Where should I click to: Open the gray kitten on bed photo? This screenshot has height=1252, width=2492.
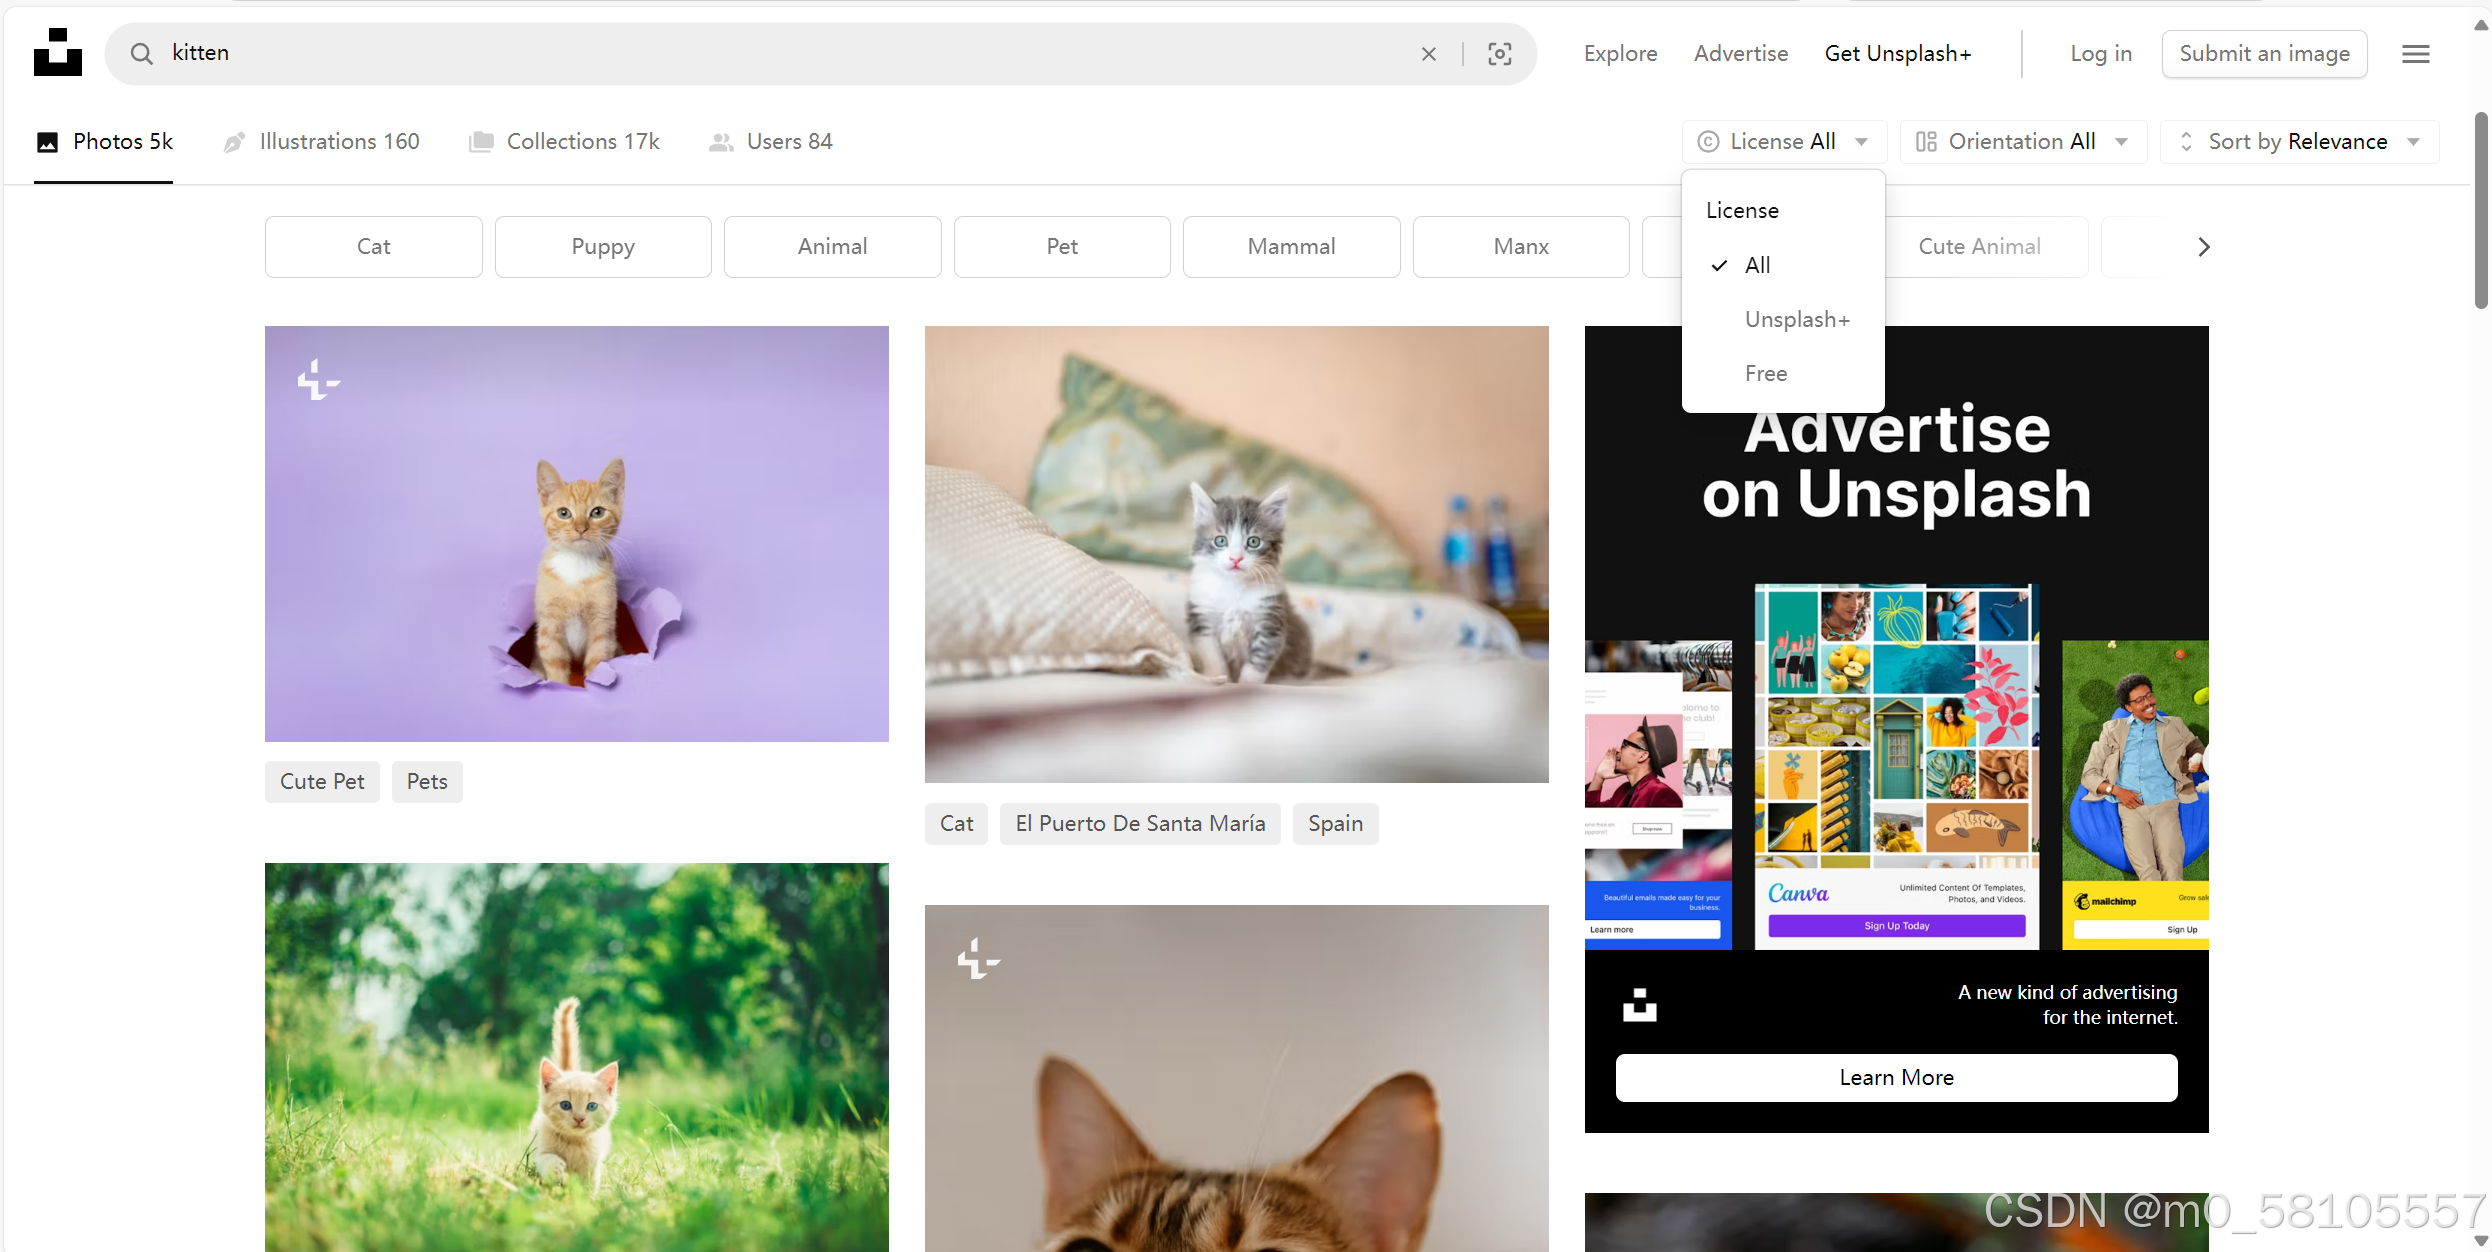1236,554
